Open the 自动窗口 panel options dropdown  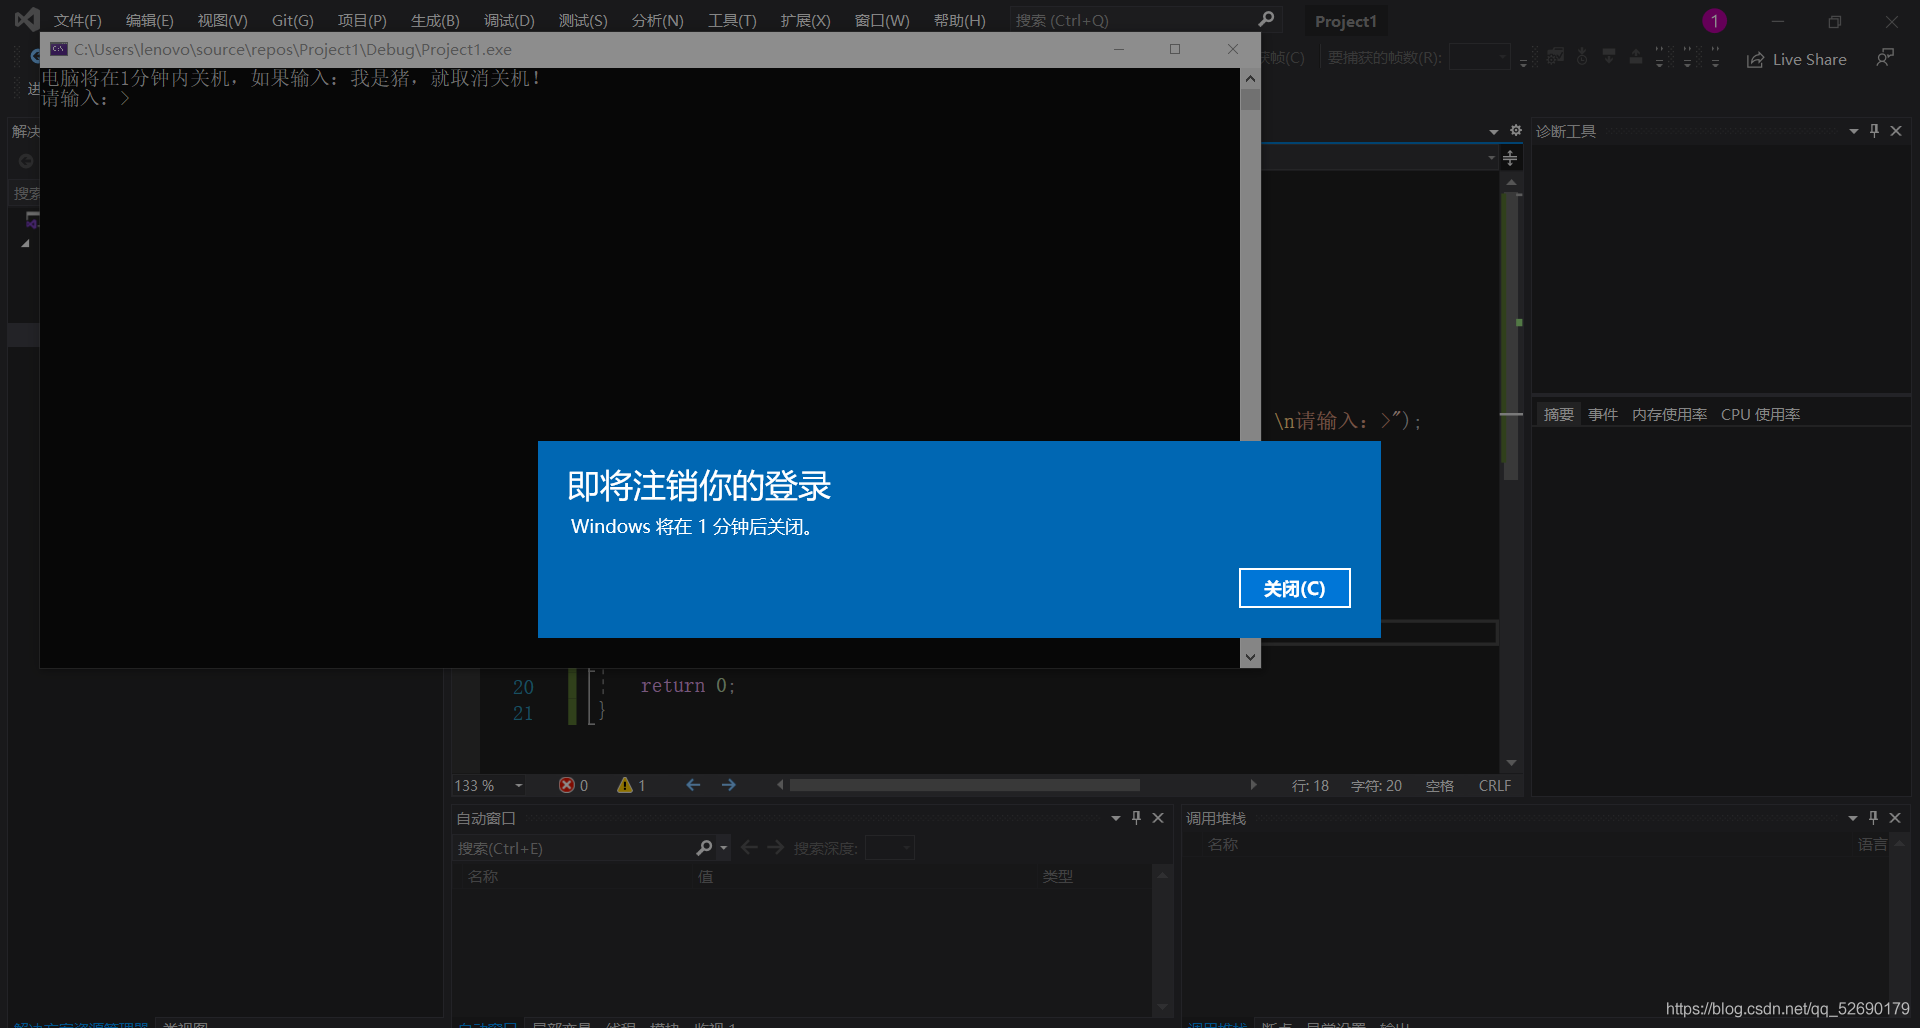pyautogui.click(x=1116, y=818)
